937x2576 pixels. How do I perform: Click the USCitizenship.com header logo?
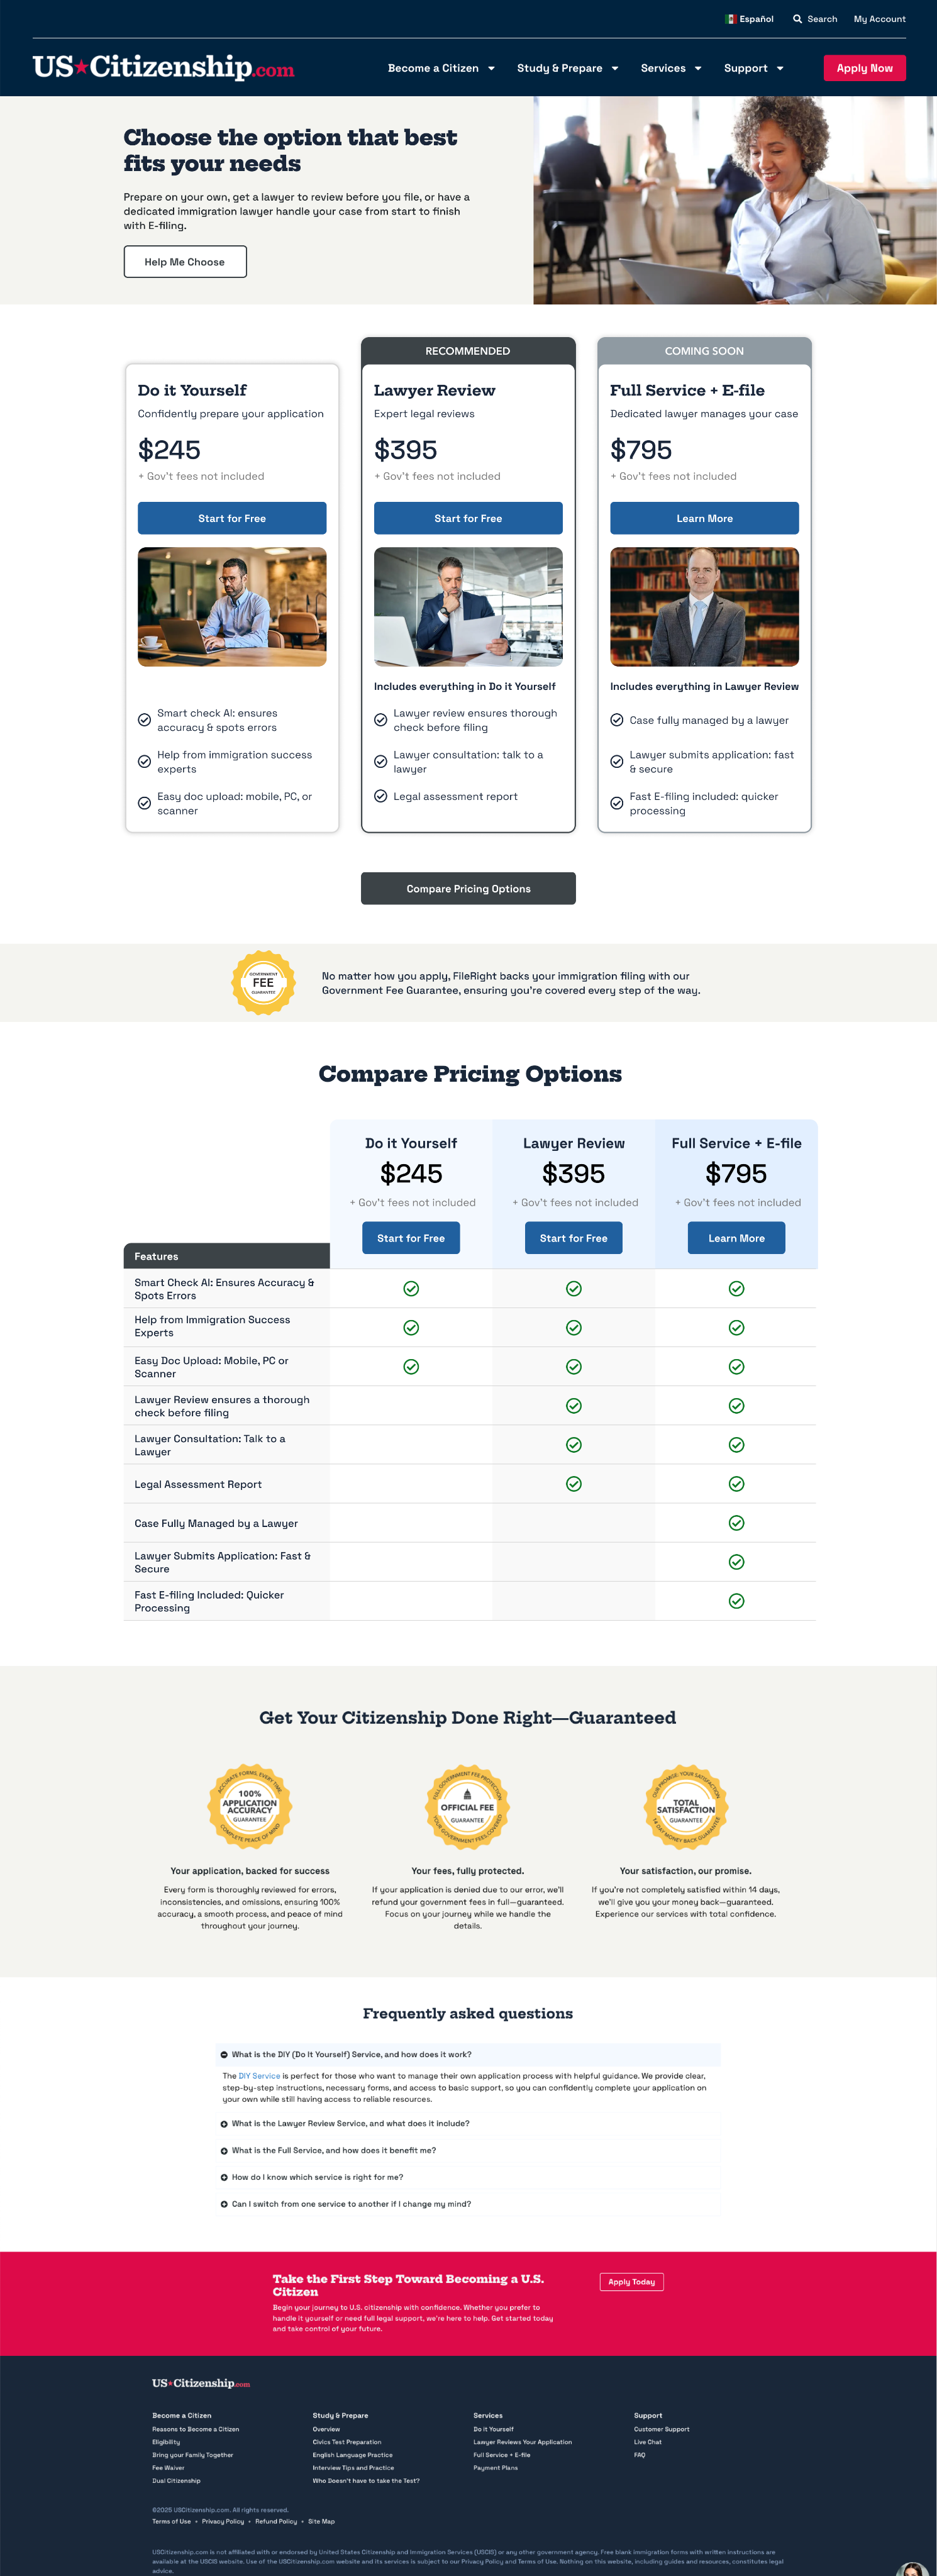tap(163, 67)
